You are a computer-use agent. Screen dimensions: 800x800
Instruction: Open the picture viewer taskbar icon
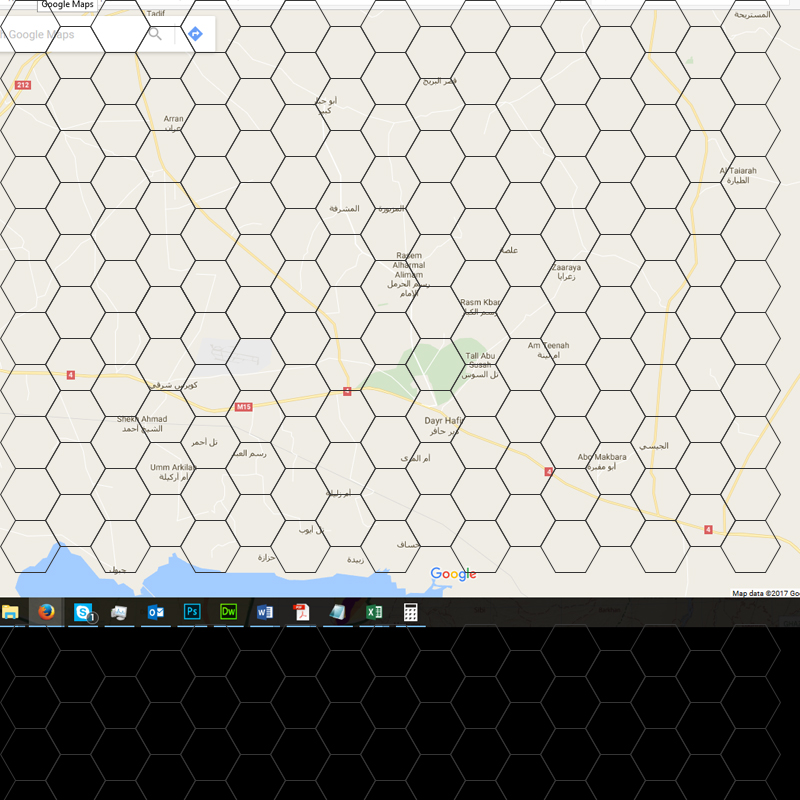click(x=119, y=612)
